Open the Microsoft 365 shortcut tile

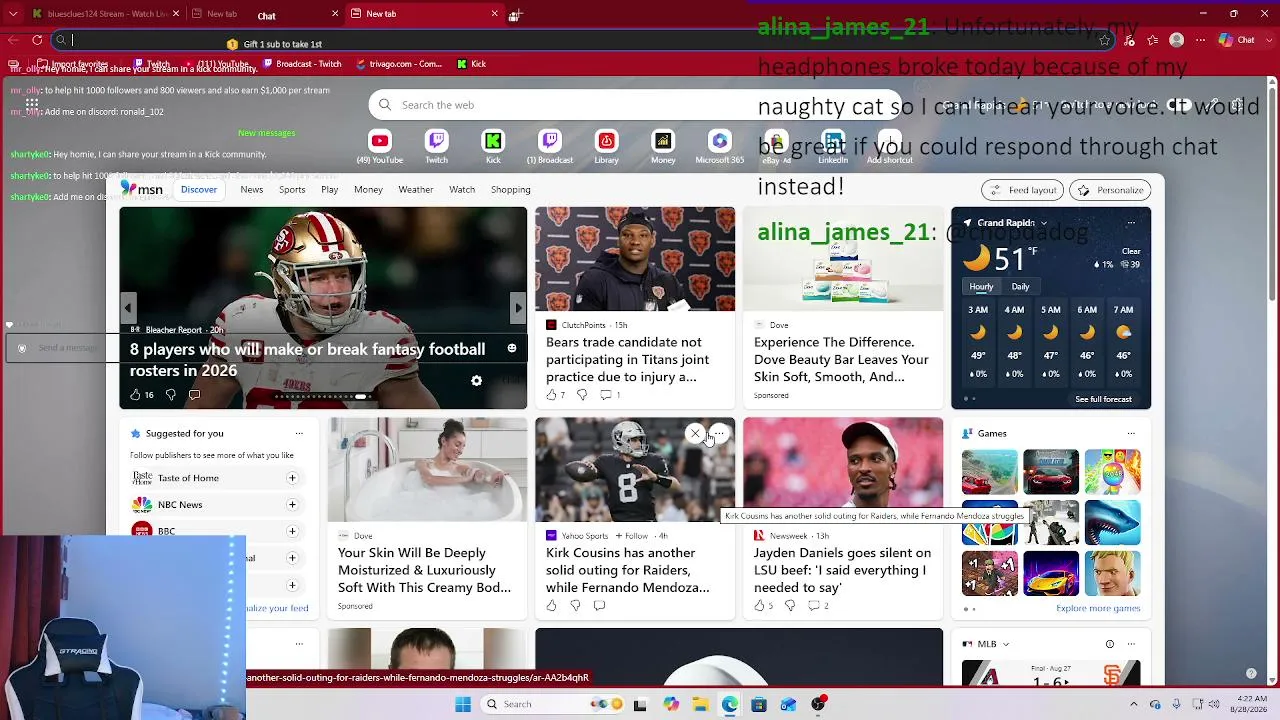click(720, 146)
